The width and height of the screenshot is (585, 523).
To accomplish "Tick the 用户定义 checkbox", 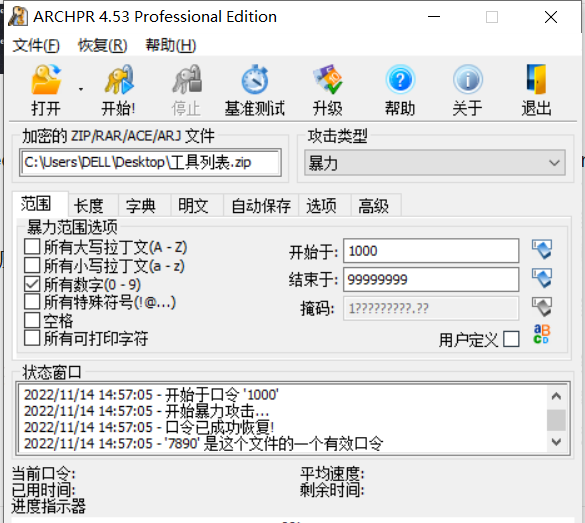I will pyautogui.click(x=511, y=339).
